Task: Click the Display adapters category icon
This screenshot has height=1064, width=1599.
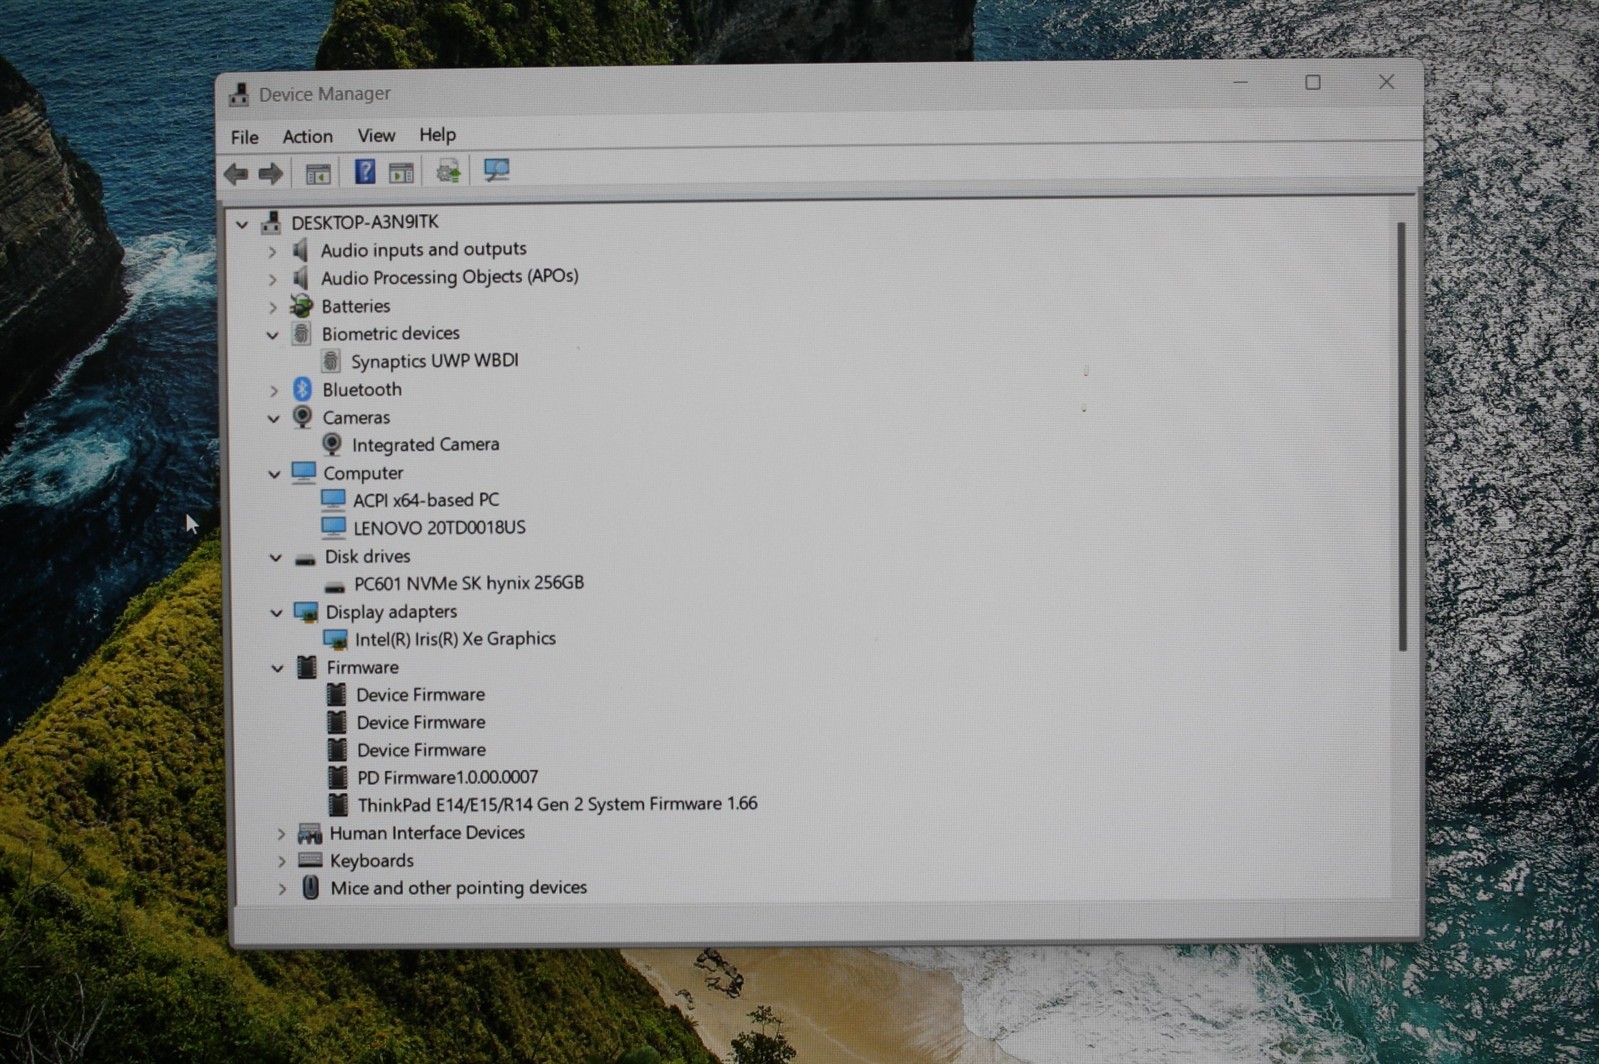Action: pyautogui.click(x=306, y=612)
